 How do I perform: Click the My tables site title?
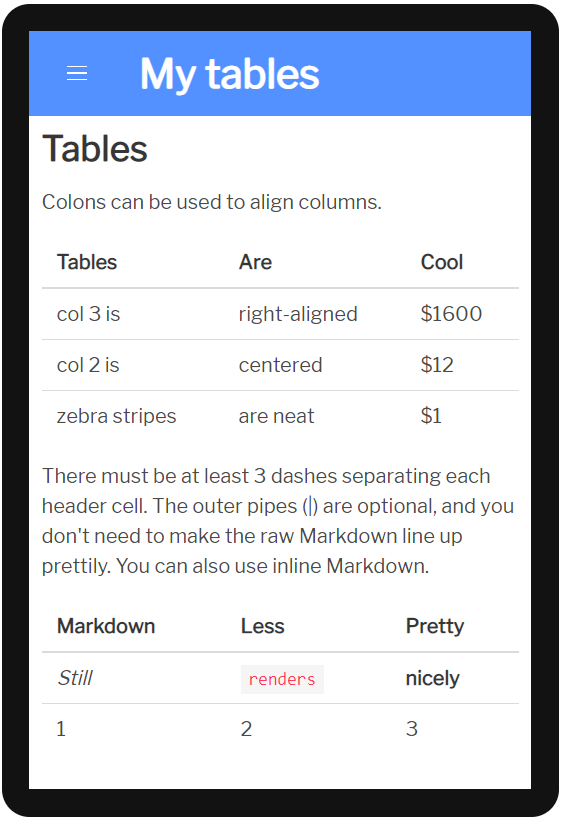click(x=229, y=74)
